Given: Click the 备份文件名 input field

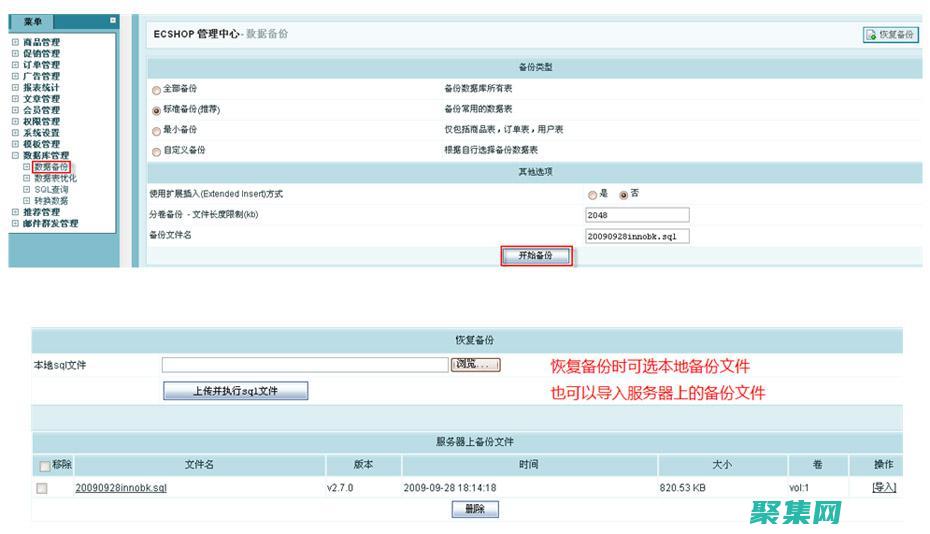Looking at the screenshot, I should pyautogui.click(x=637, y=237).
